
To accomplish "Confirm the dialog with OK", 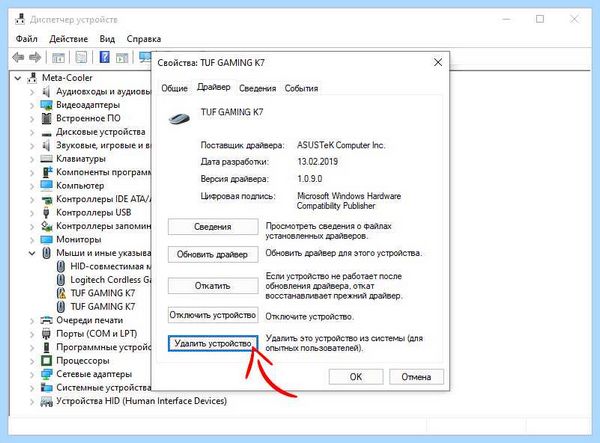I will pos(356,377).
